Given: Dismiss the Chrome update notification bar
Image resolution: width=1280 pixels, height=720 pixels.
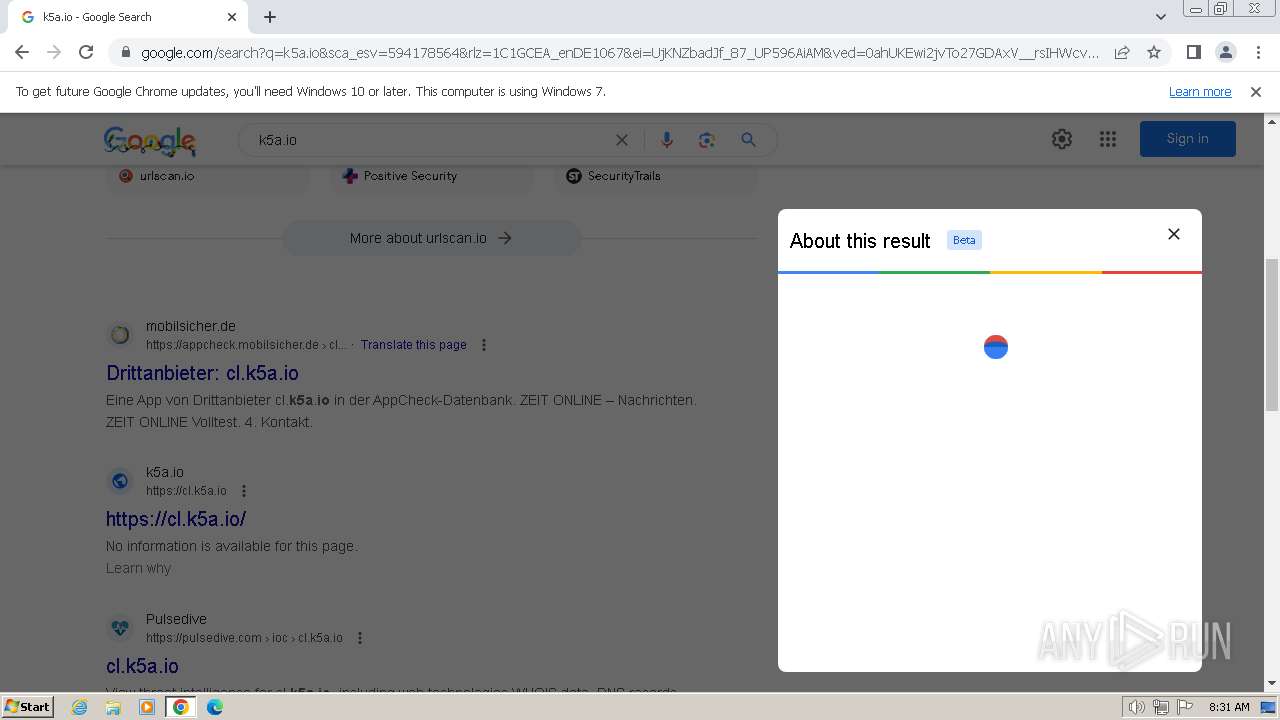Looking at the screenshot, I should pos(1256,92).
